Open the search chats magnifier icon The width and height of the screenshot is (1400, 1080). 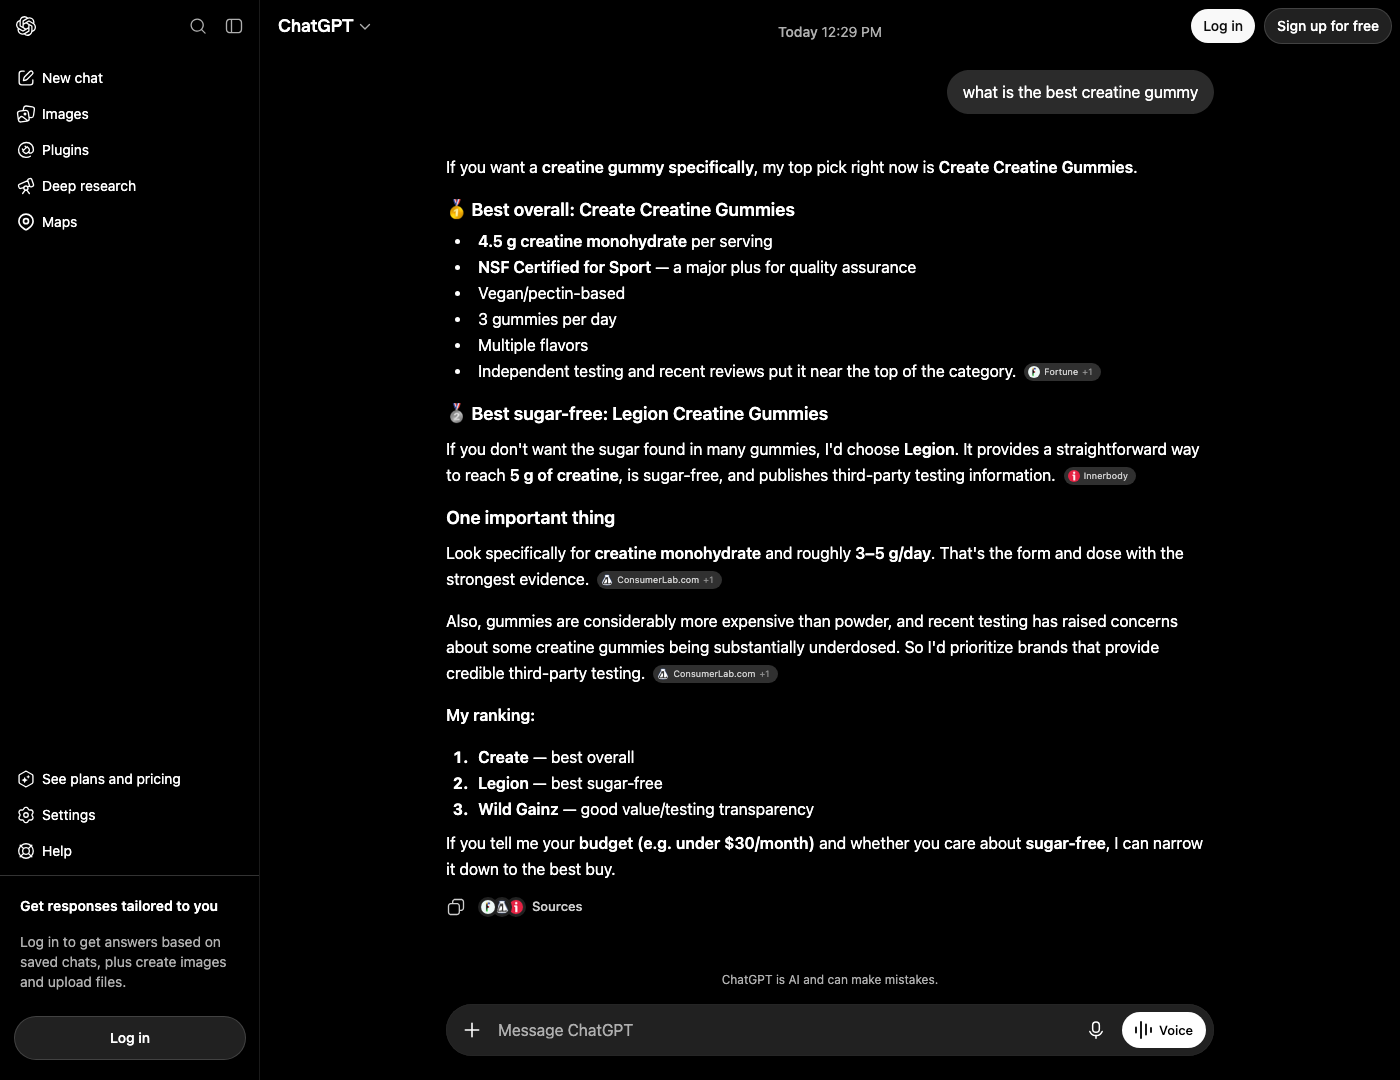[x=198, y=26]
